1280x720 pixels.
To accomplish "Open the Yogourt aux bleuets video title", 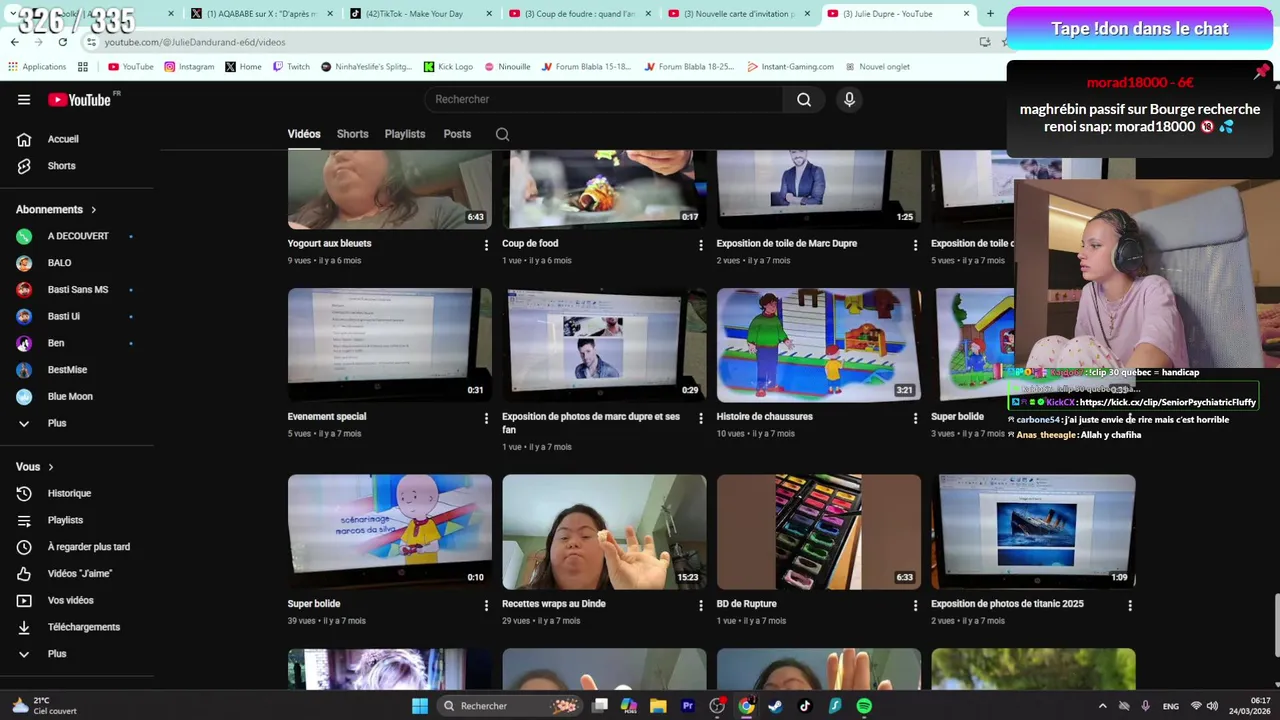I will pos(329,243).
